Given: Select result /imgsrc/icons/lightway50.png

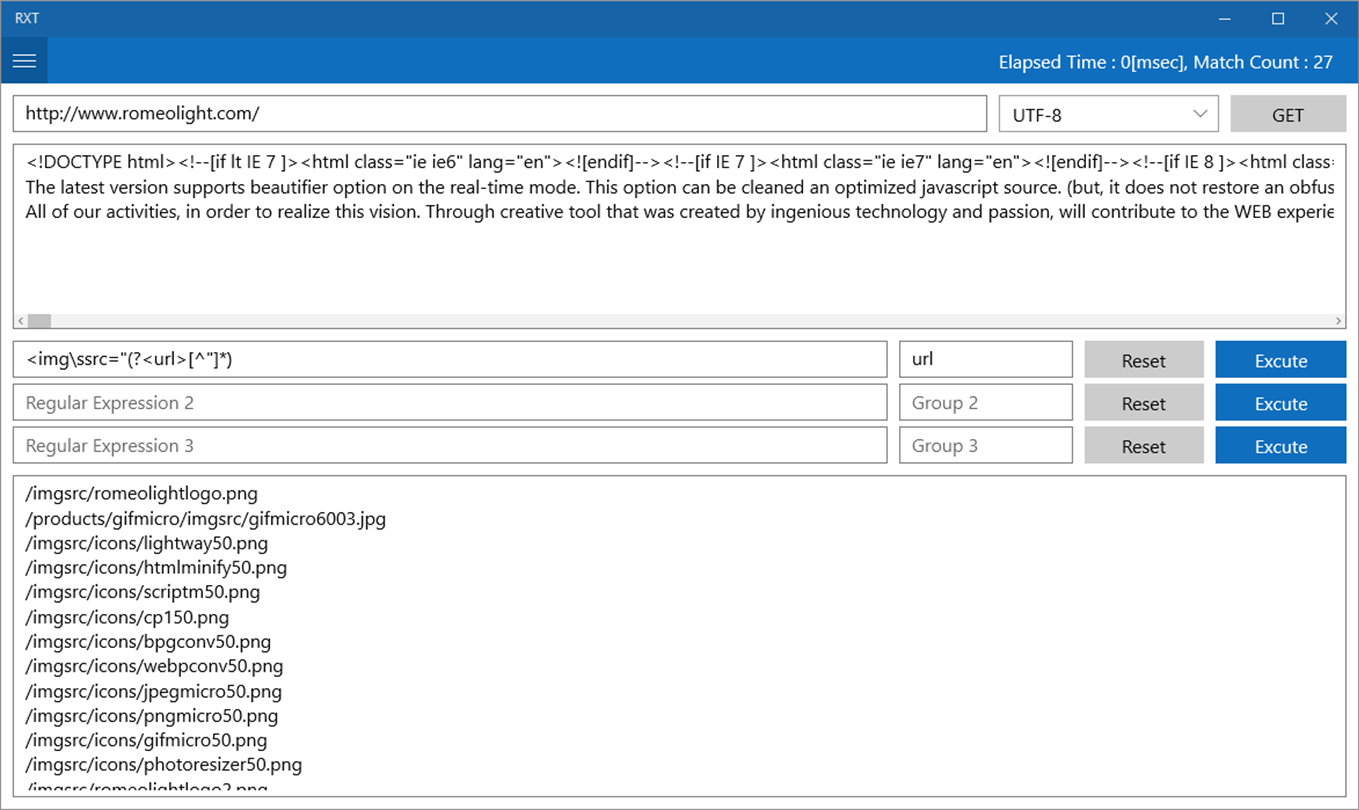Looking at the screenshot, I should pos(147,543).
